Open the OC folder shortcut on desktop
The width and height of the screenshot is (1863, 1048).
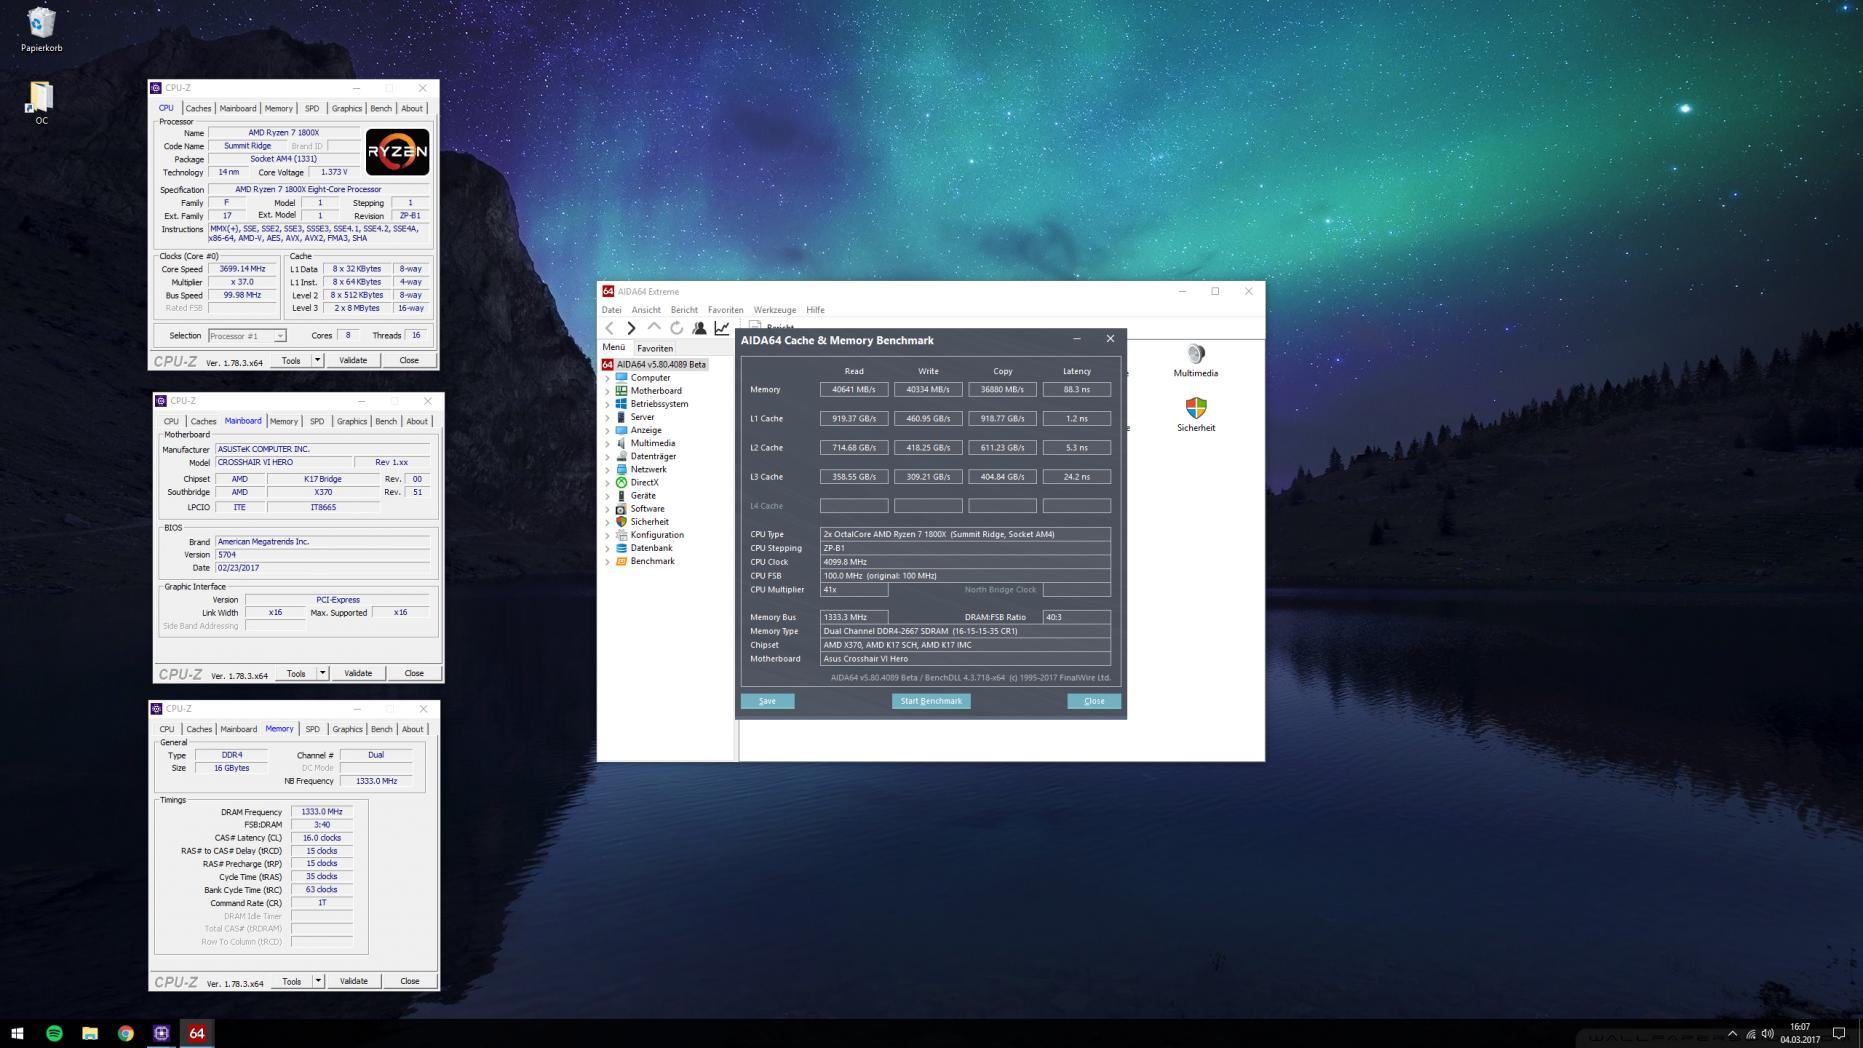click(41, 103)
